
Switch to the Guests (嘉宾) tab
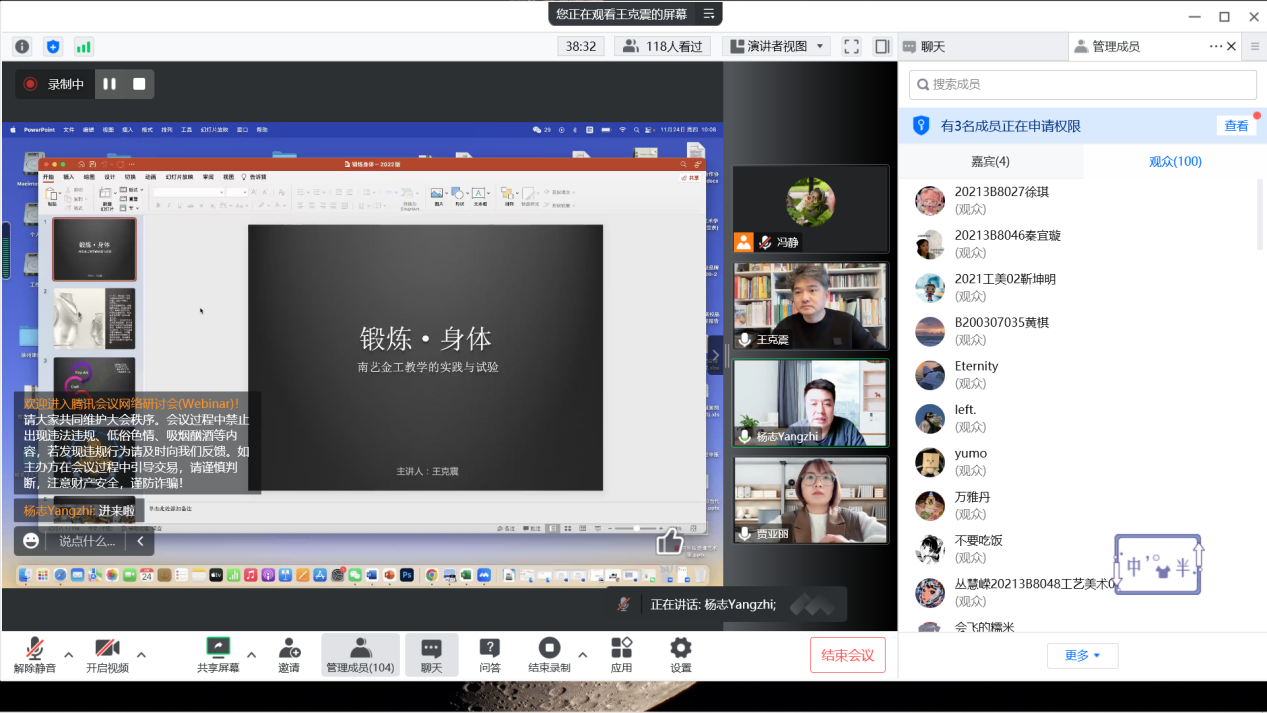(990, 161)
